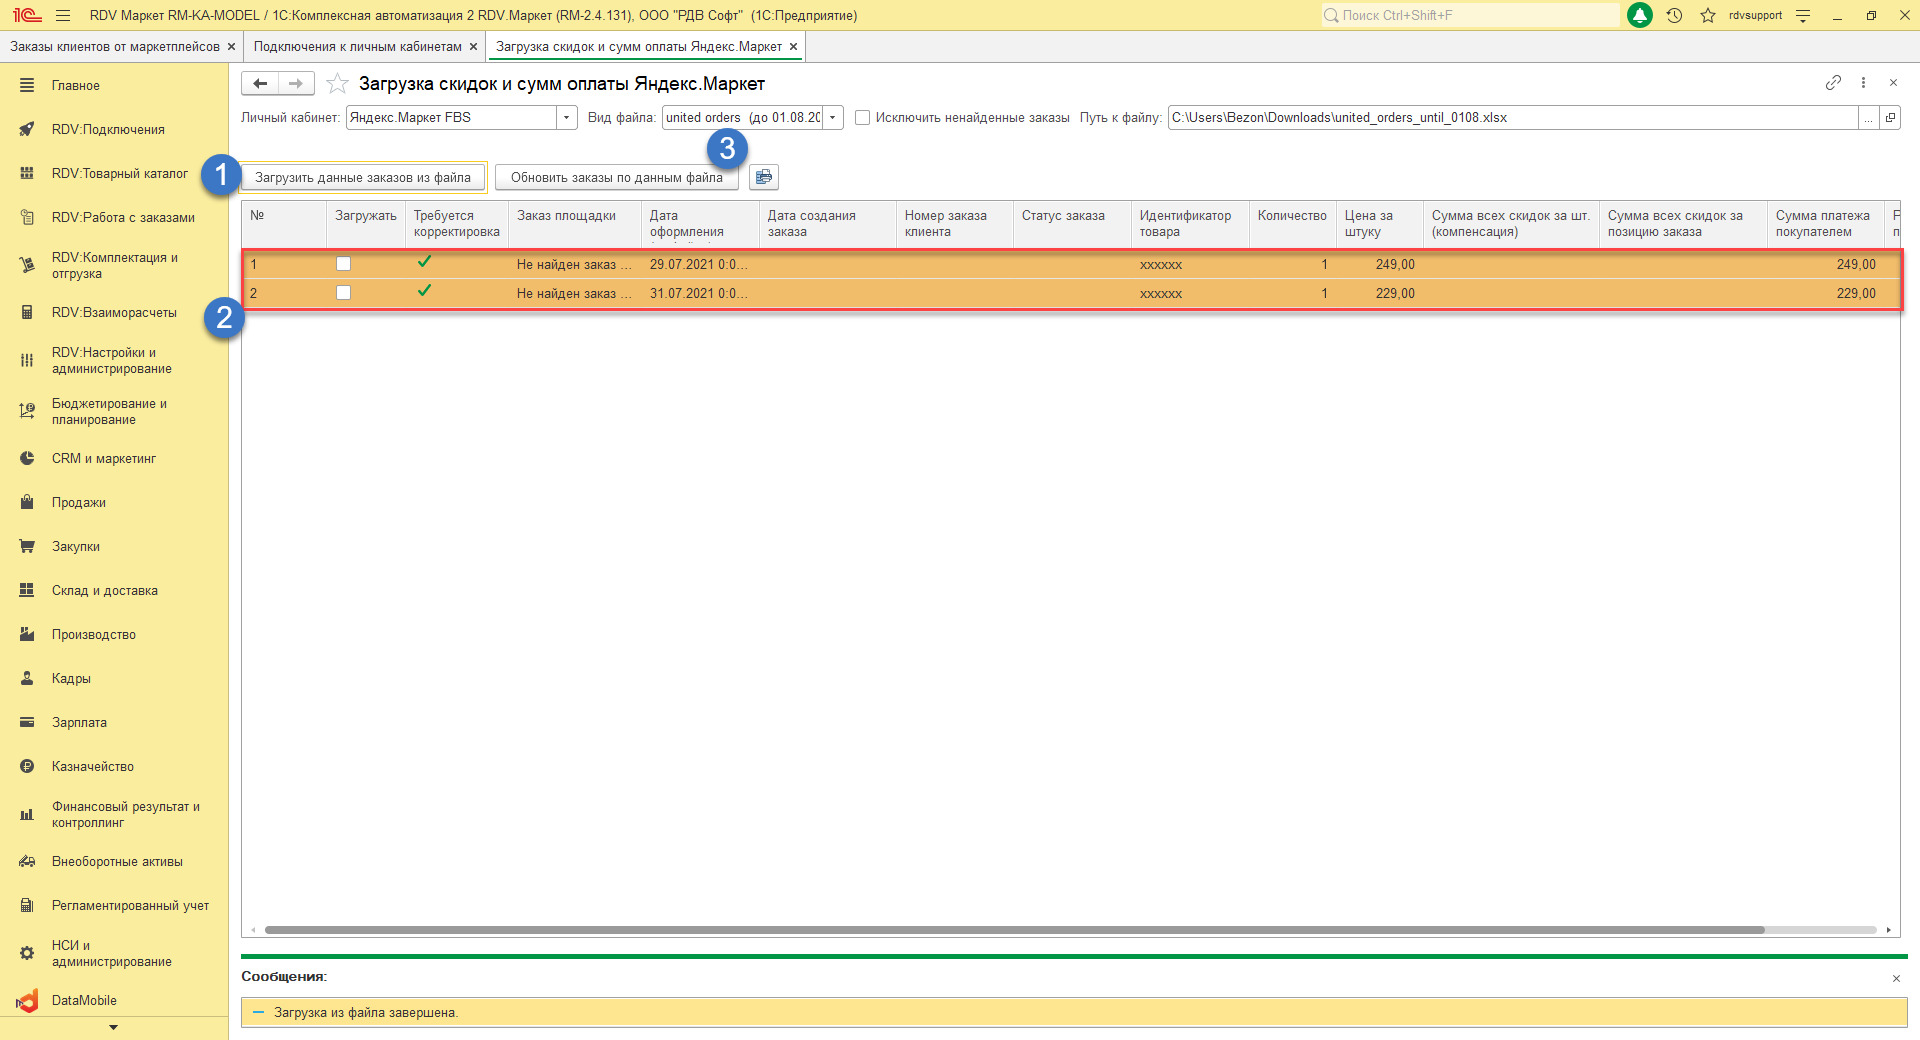Click Сумма платежа покупателем column header
The image size is (1920, 1040).
coord(1825,224)
